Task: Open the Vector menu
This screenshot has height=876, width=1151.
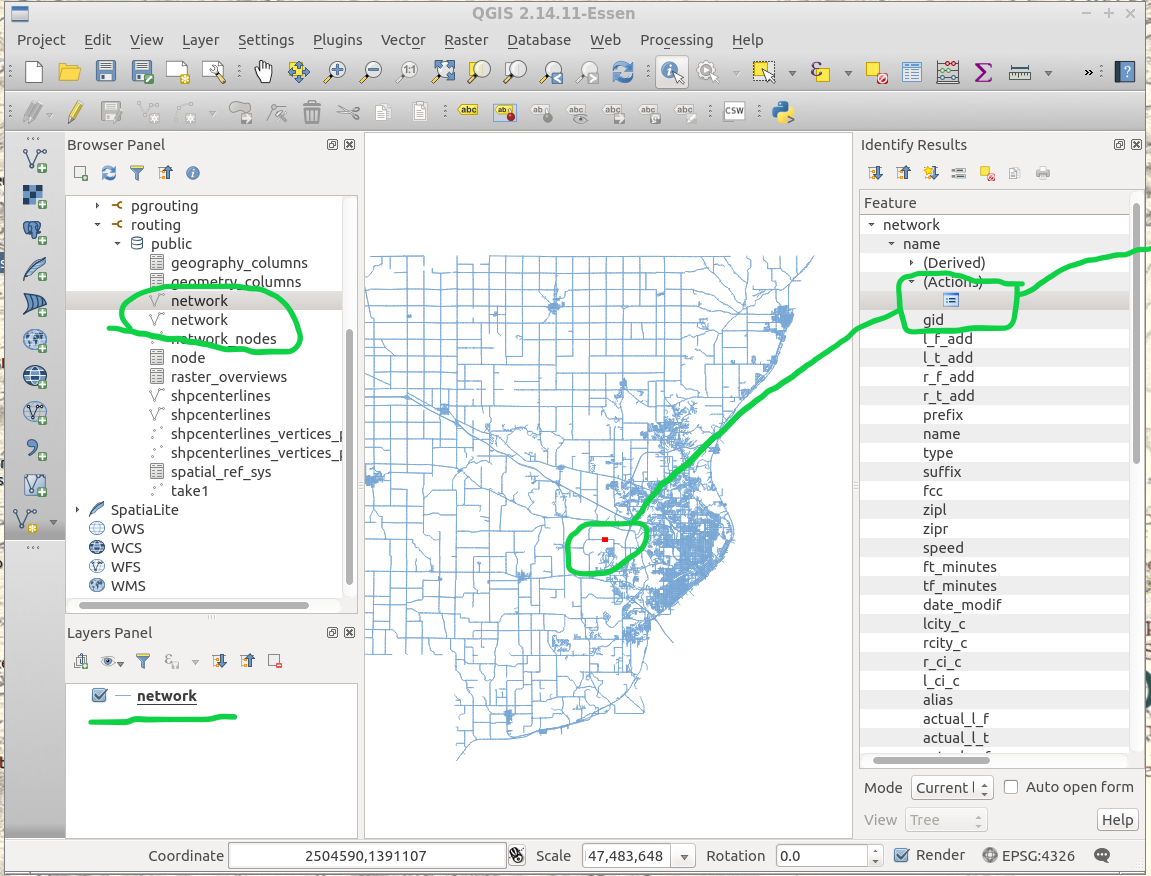Action: [403, 40]
